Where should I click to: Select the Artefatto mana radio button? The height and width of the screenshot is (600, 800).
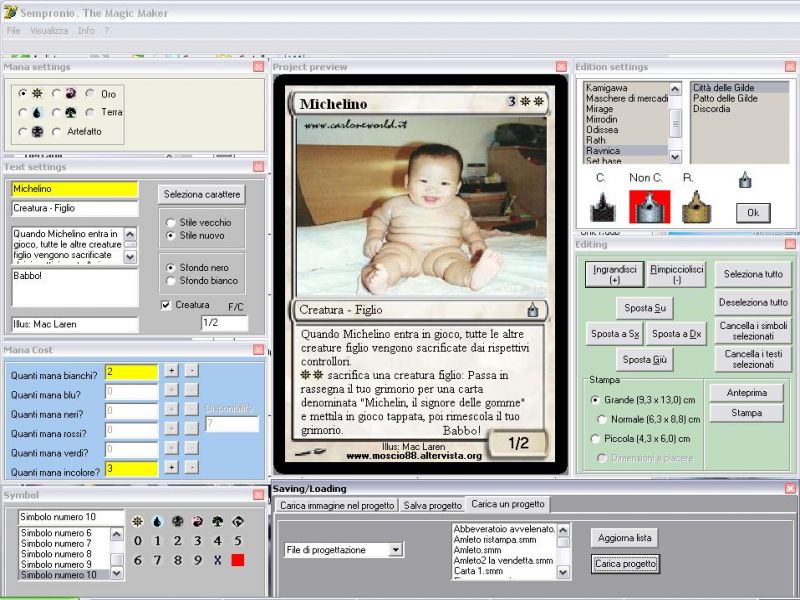pos(56,132)
